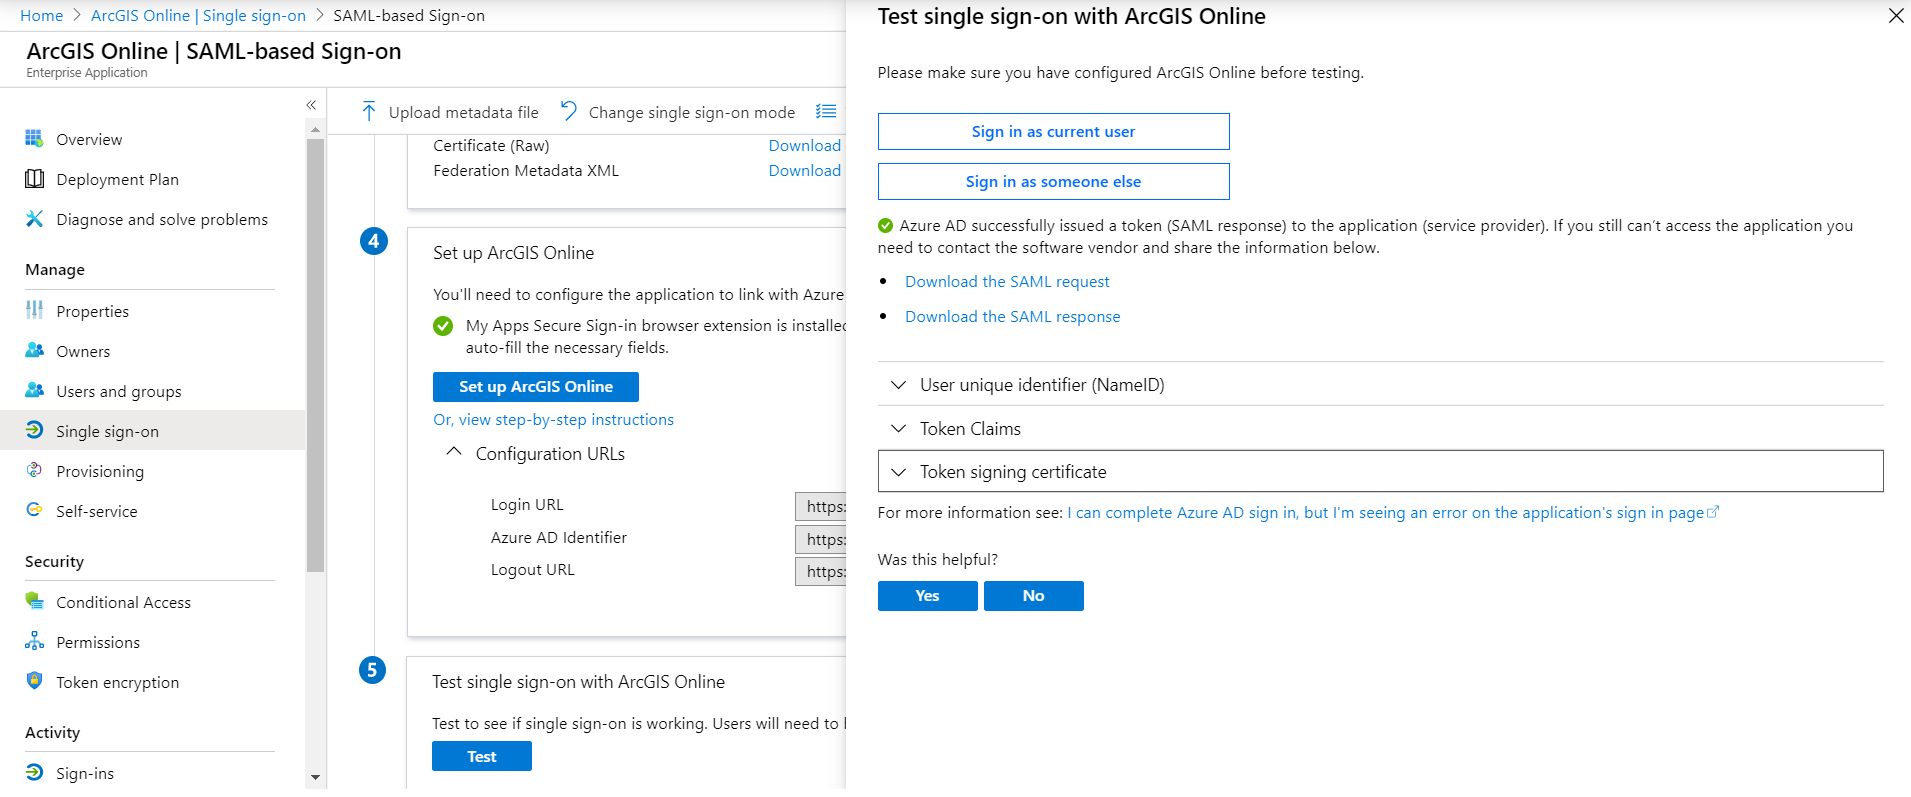Image resolution: width=1911 pixels, height=797 pixels.
Task: Open Conditional Access settings
Action: (x=123, y=602)
